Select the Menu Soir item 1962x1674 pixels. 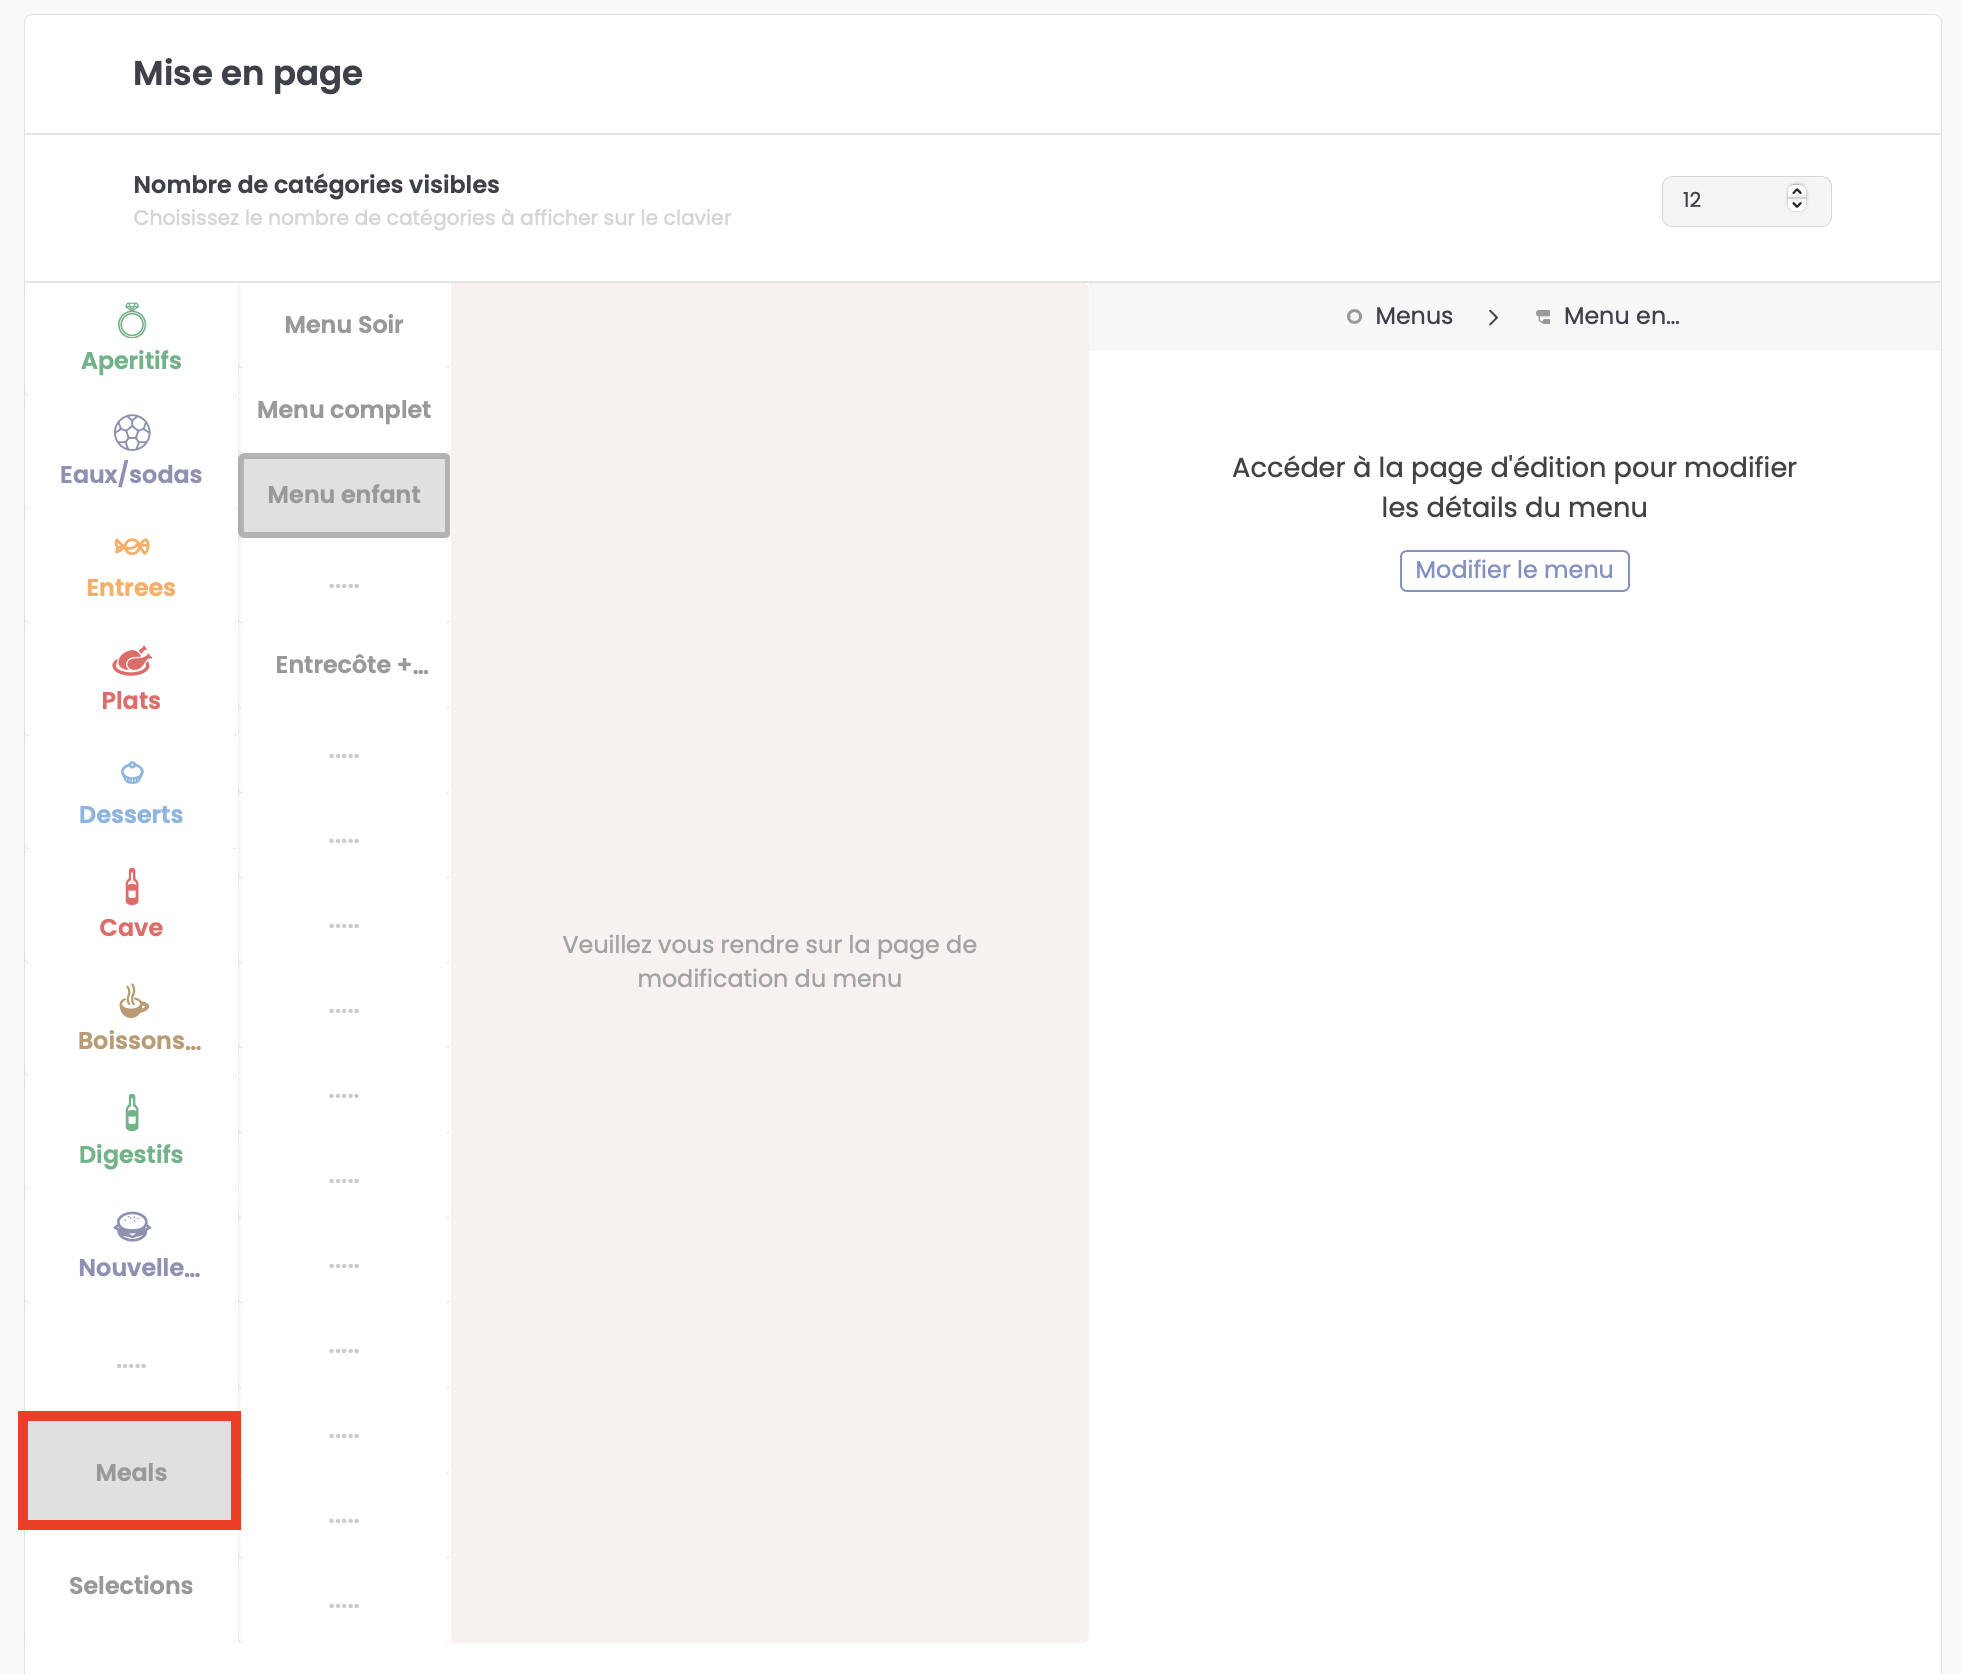point(343,325)
